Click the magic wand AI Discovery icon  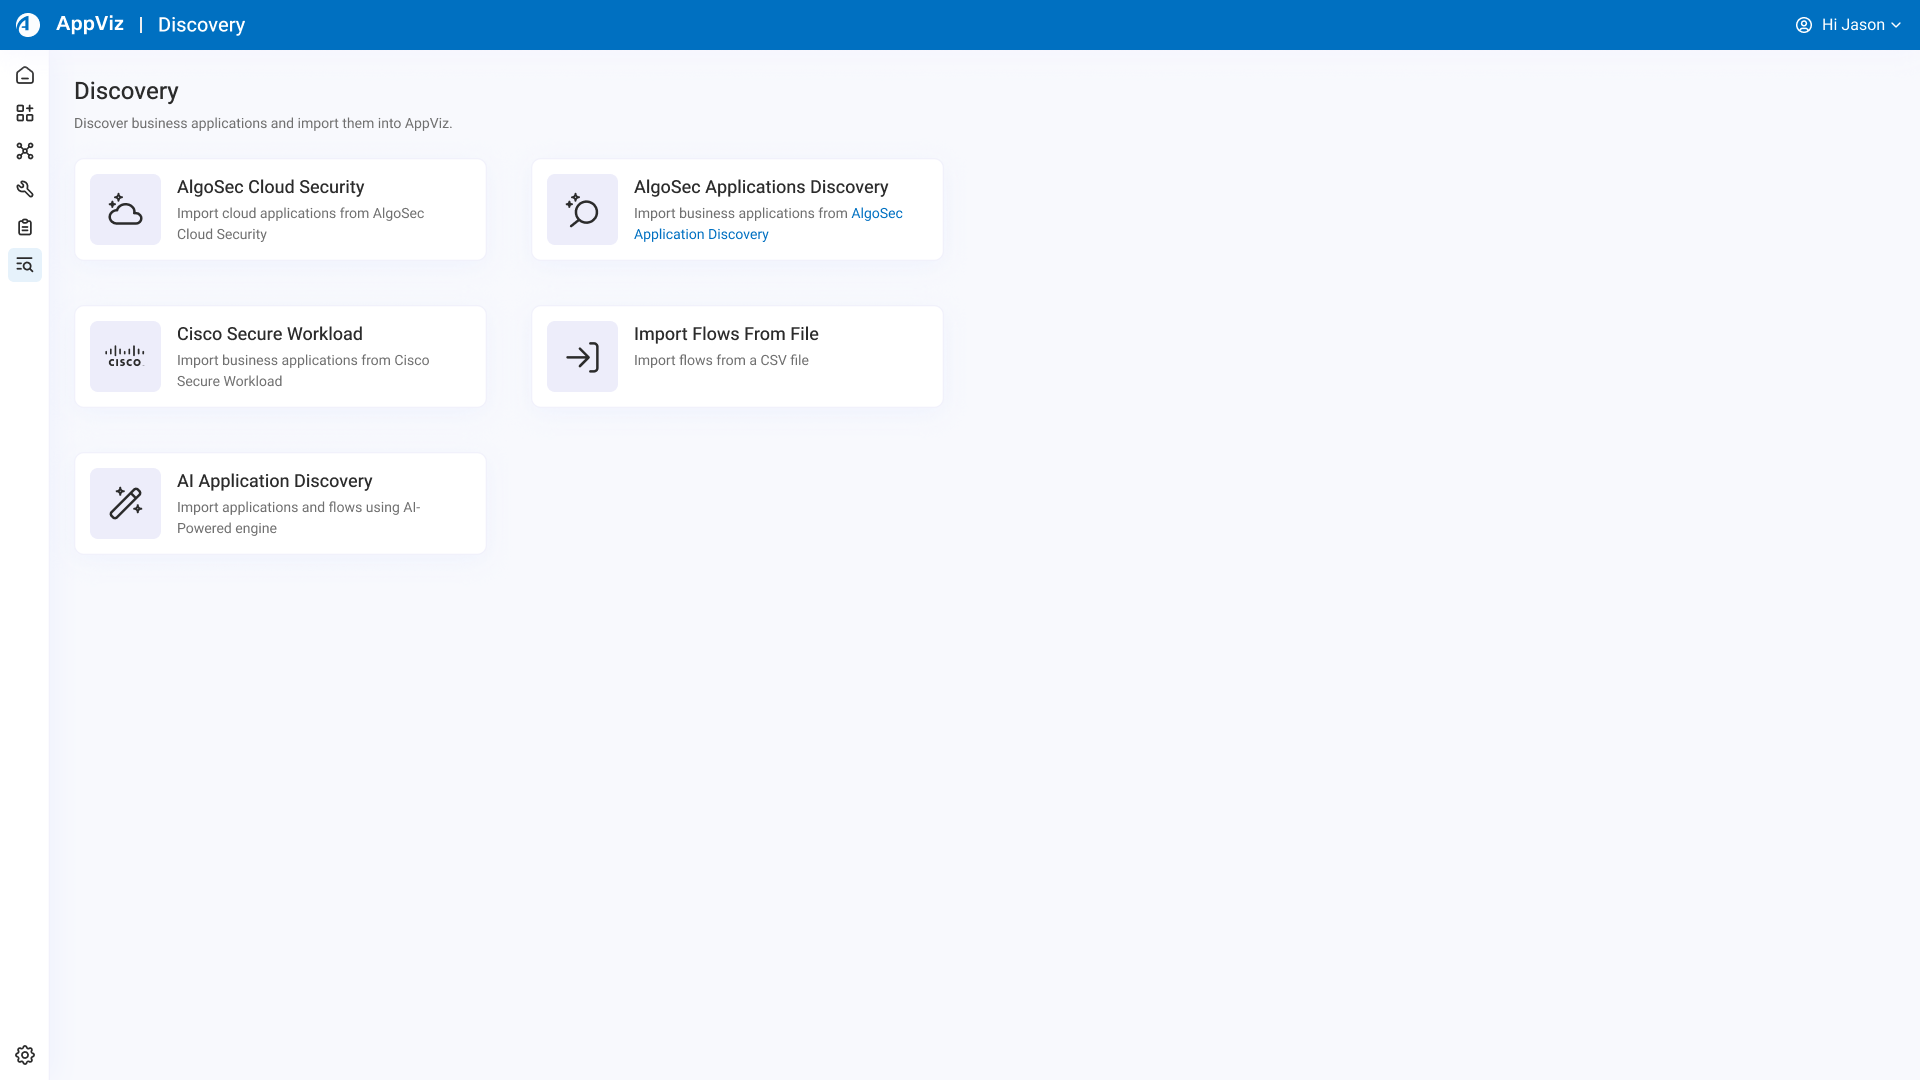coord(125,504)
